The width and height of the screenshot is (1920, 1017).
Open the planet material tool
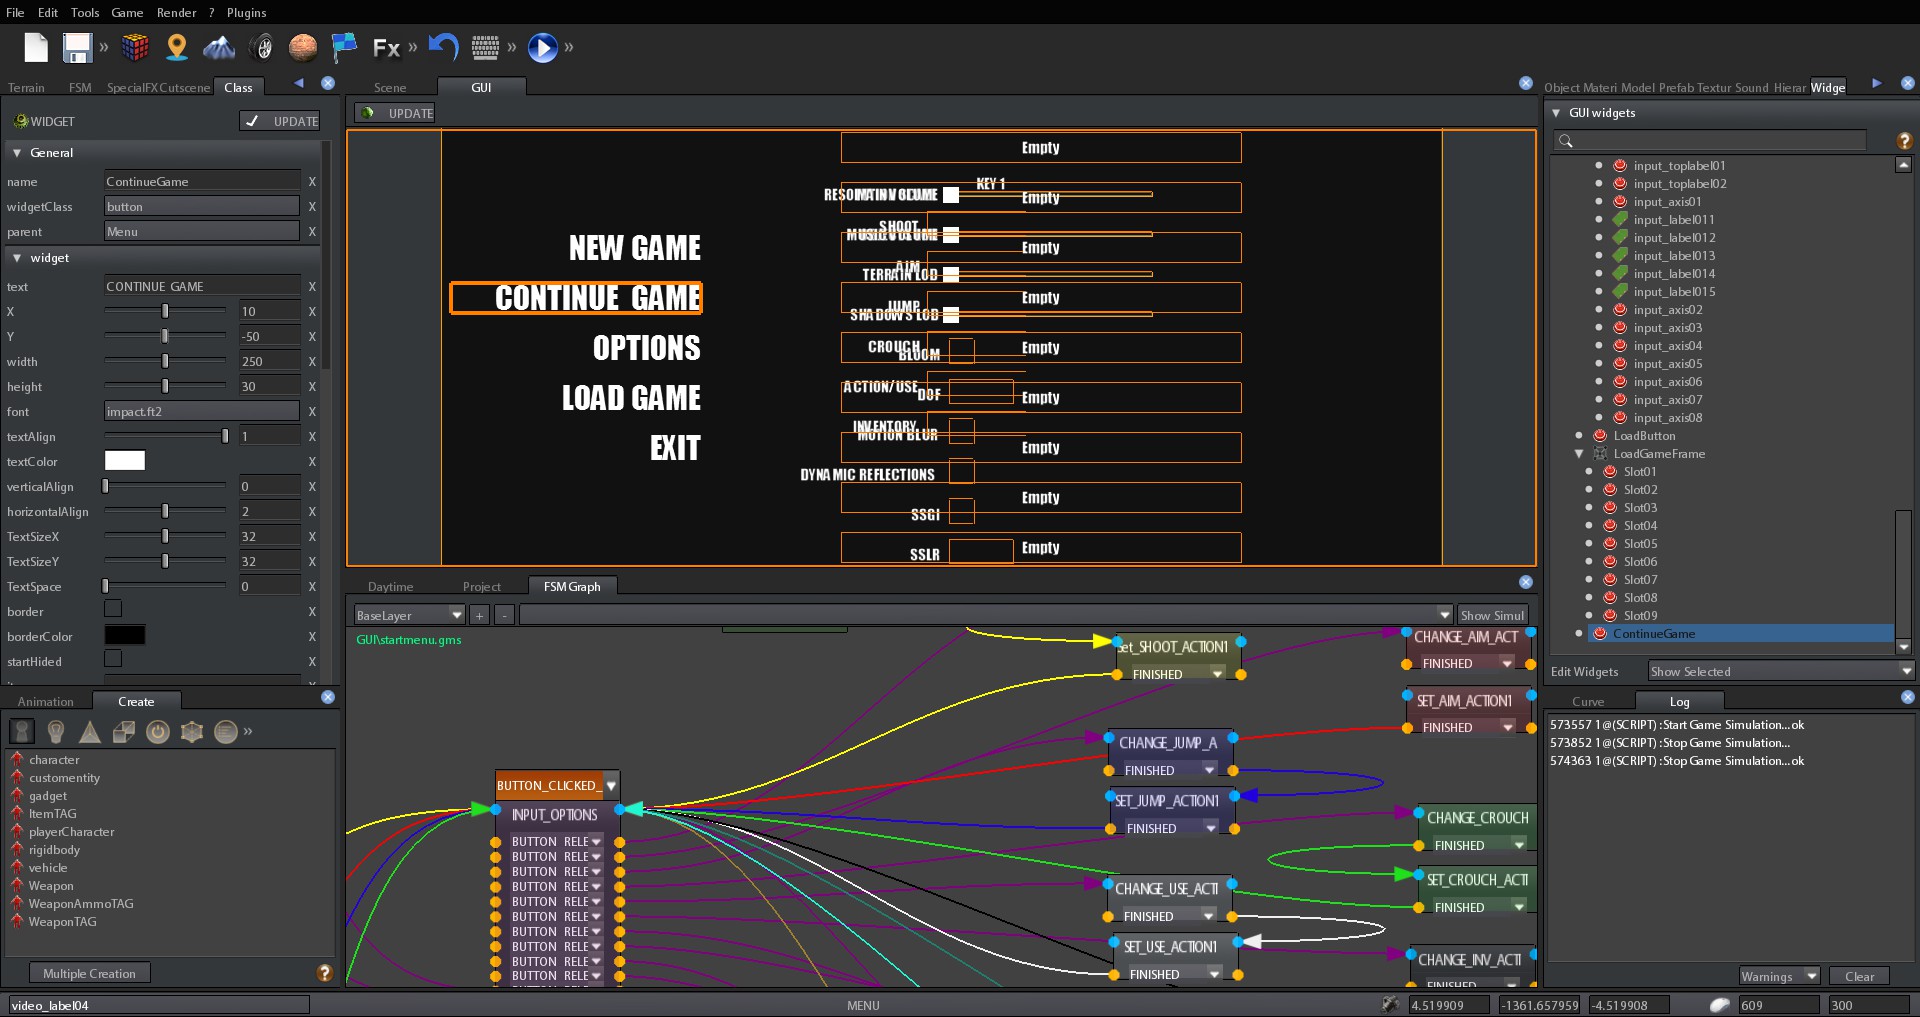(303, 47)
